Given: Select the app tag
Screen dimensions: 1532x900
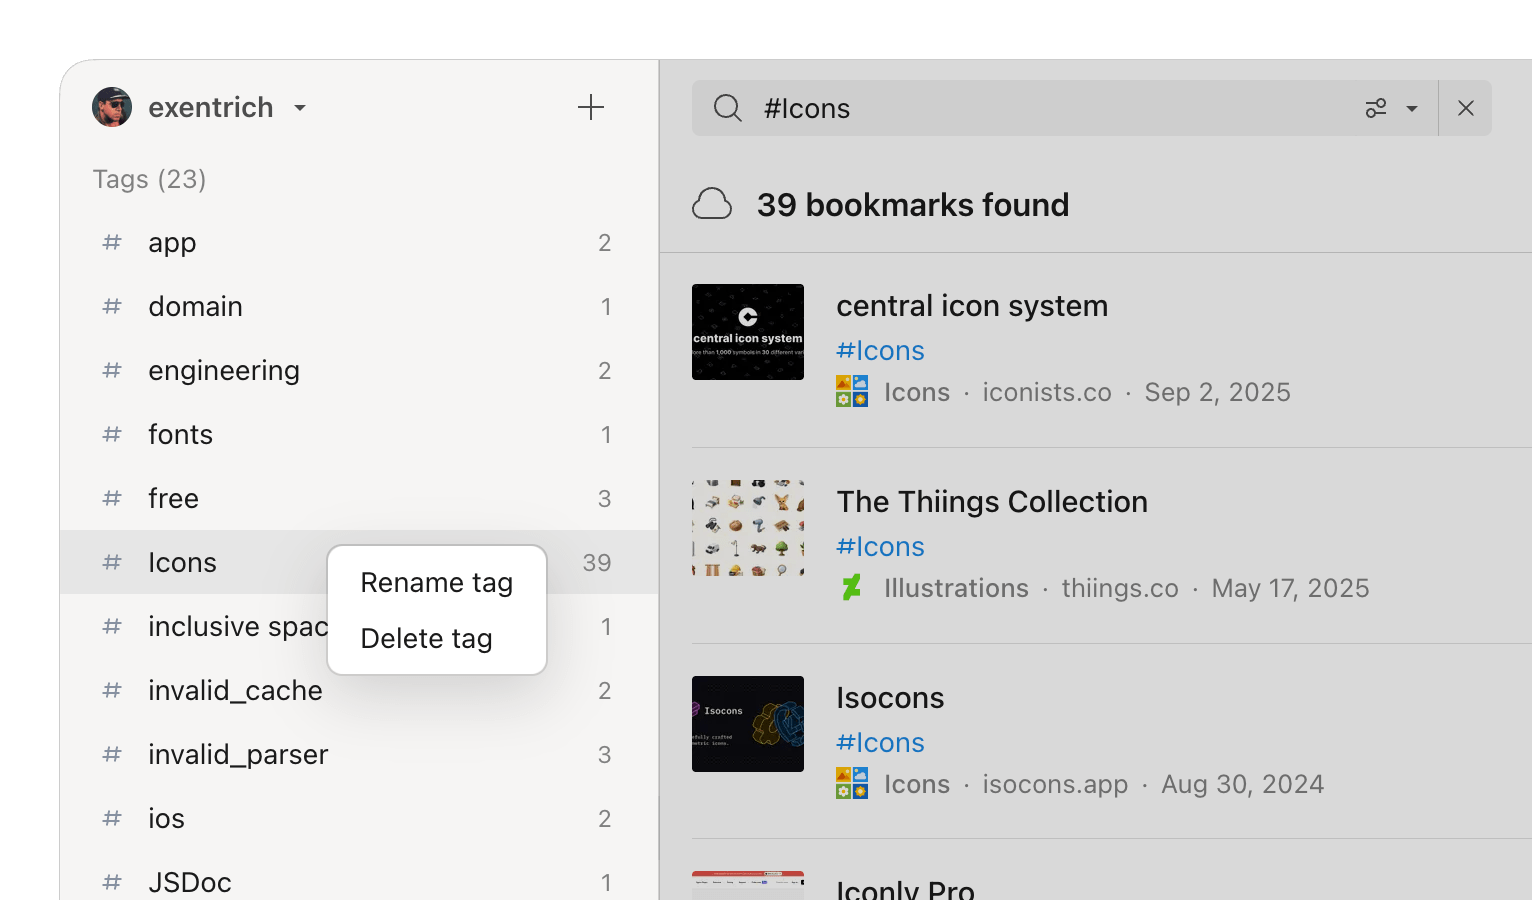Looking at the screenshot, I should [x=359, y=243].
